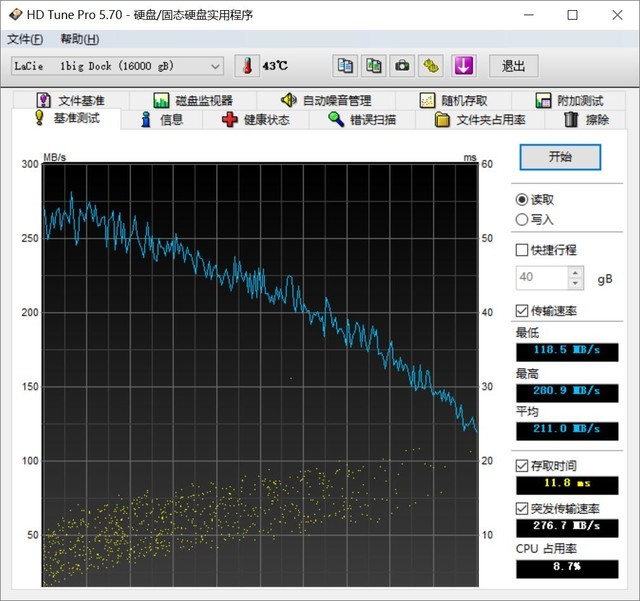Toggle the 突发传输速率 burst rate checkbox
This screenshot has width=640, height=601.
pyautogui.click(x=522, y=508)
